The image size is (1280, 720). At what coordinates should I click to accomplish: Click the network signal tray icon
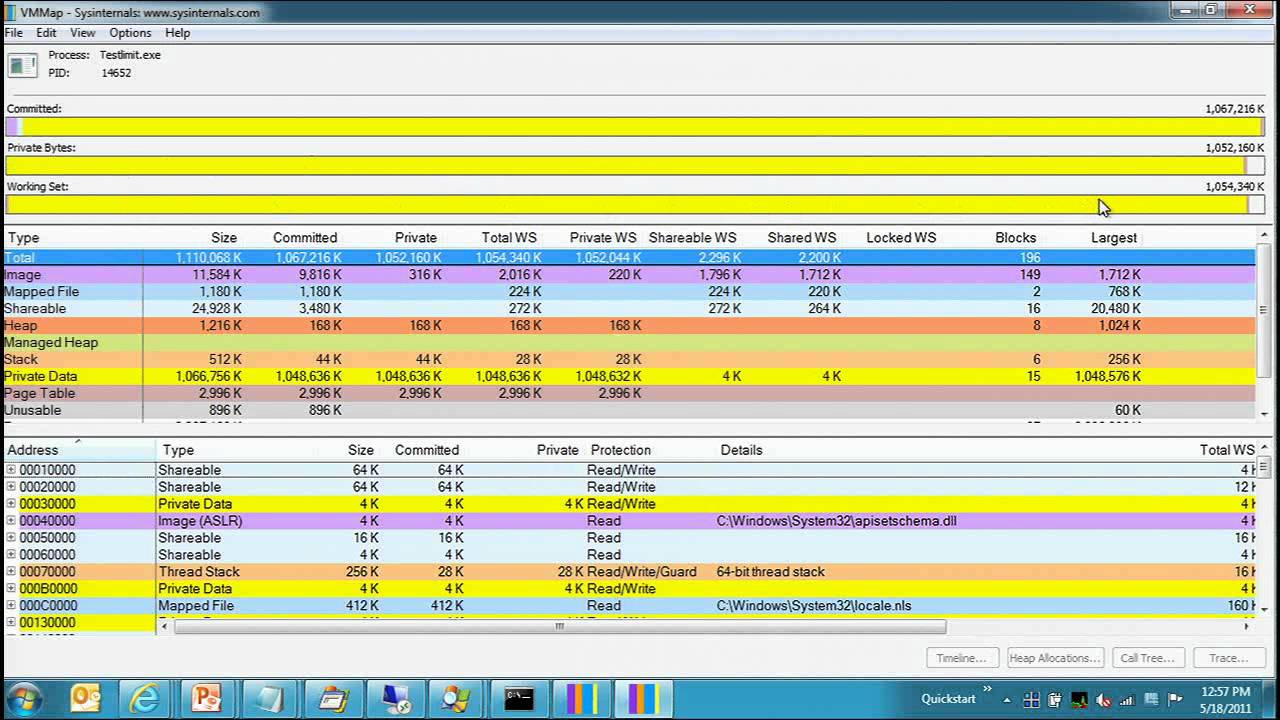coord(1127,700)
